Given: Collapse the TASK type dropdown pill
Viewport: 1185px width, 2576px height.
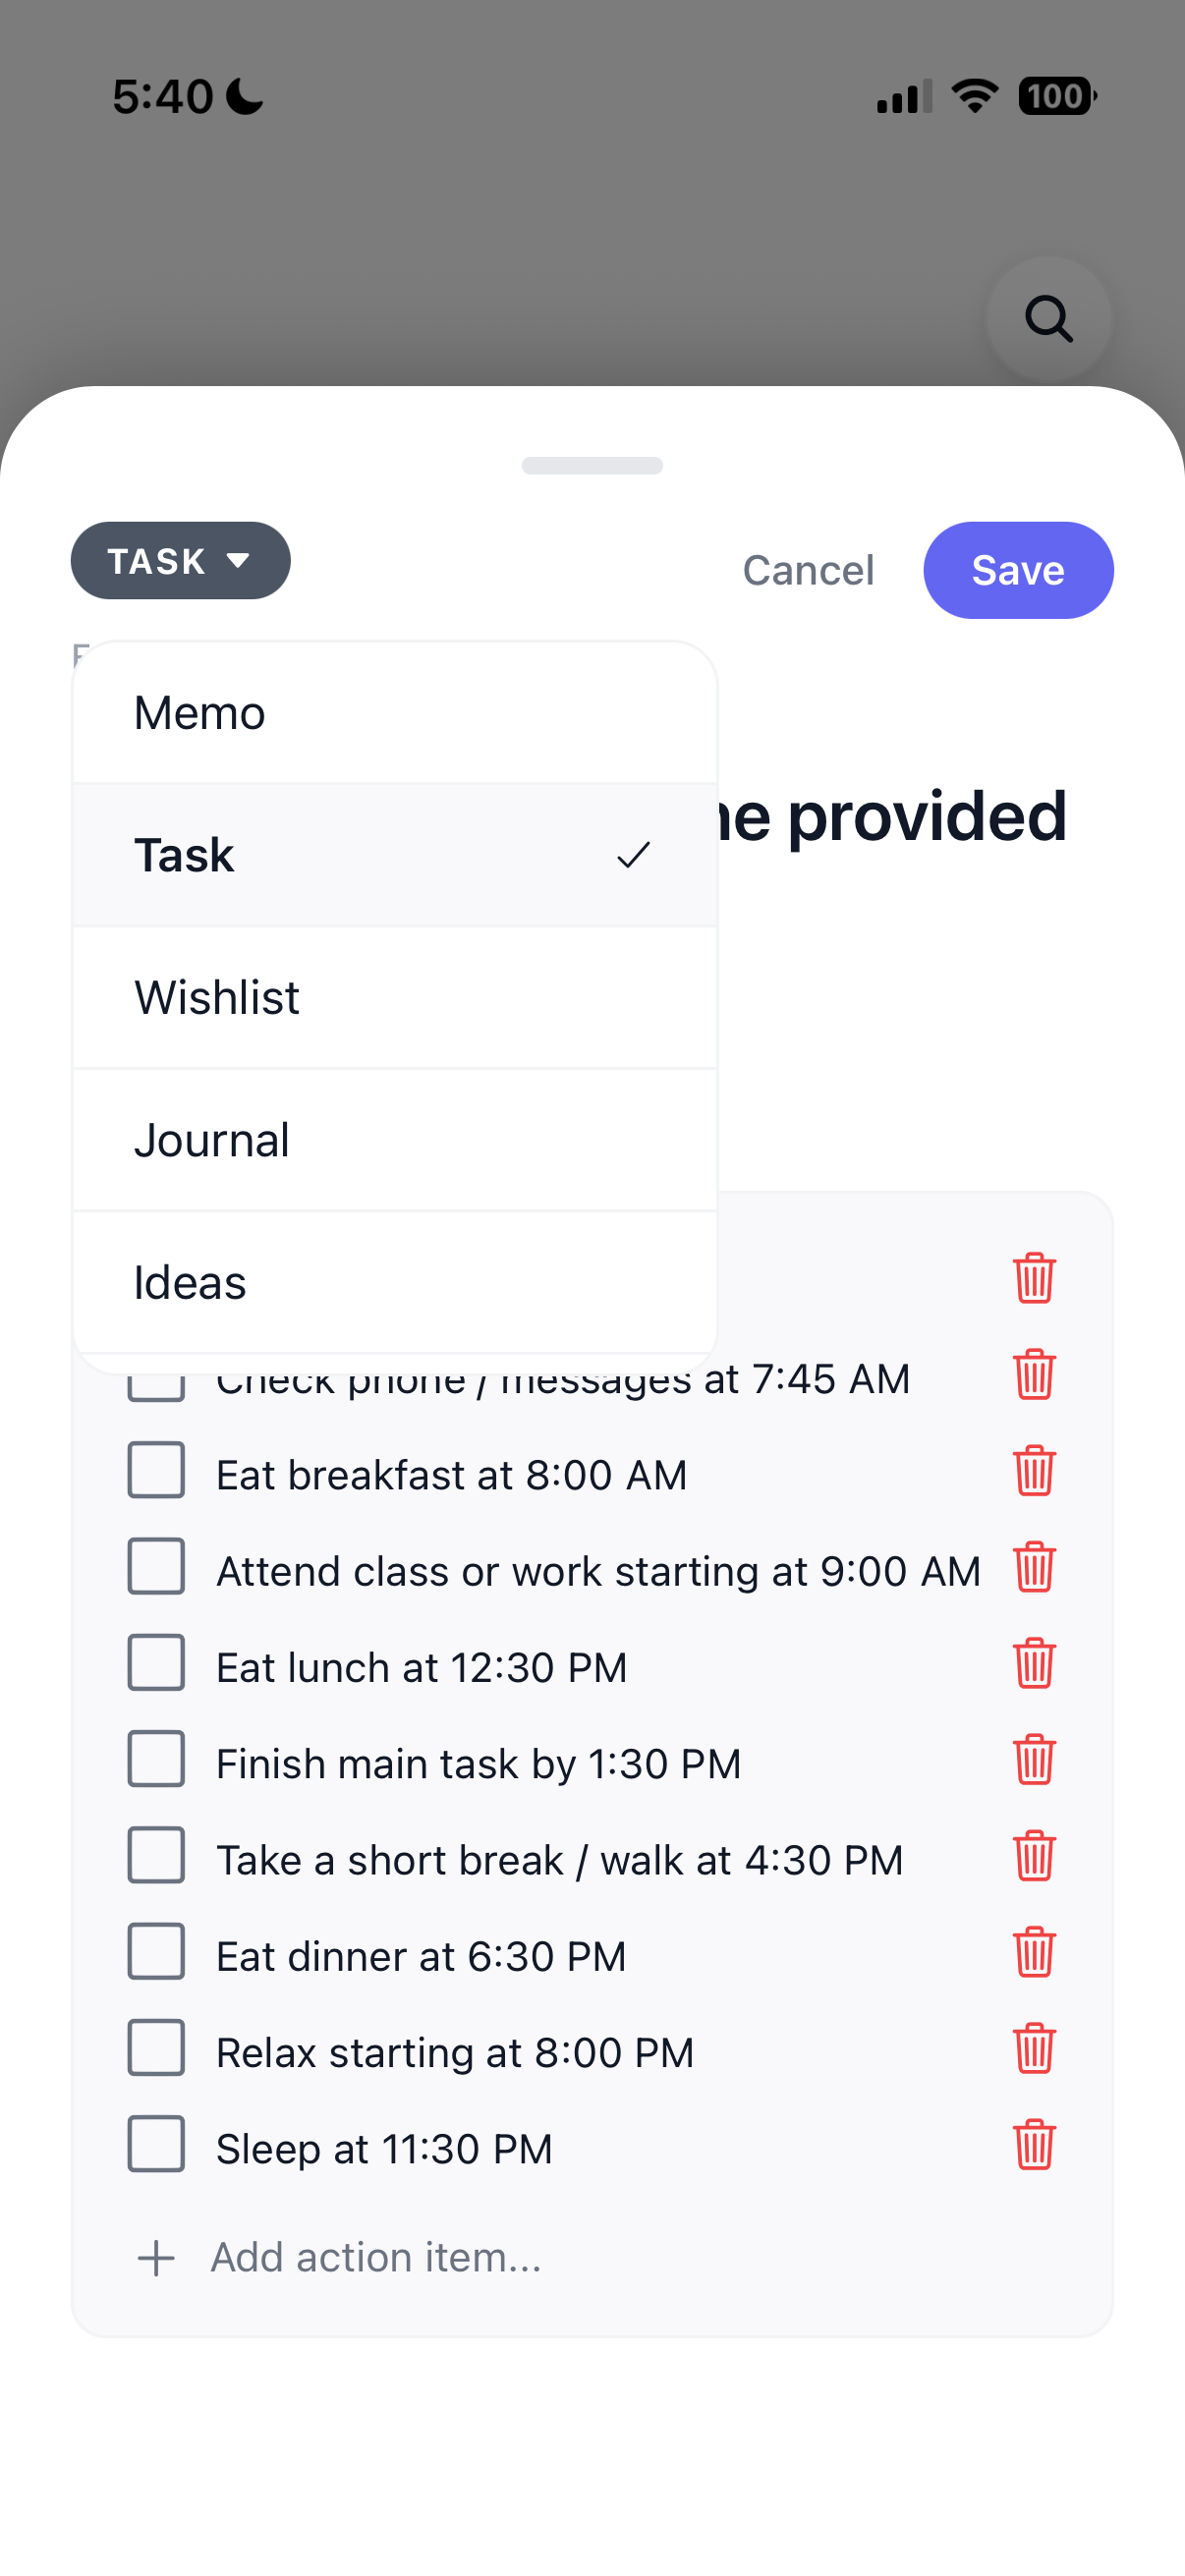Looking at the screenshot, I should point(180,561).
